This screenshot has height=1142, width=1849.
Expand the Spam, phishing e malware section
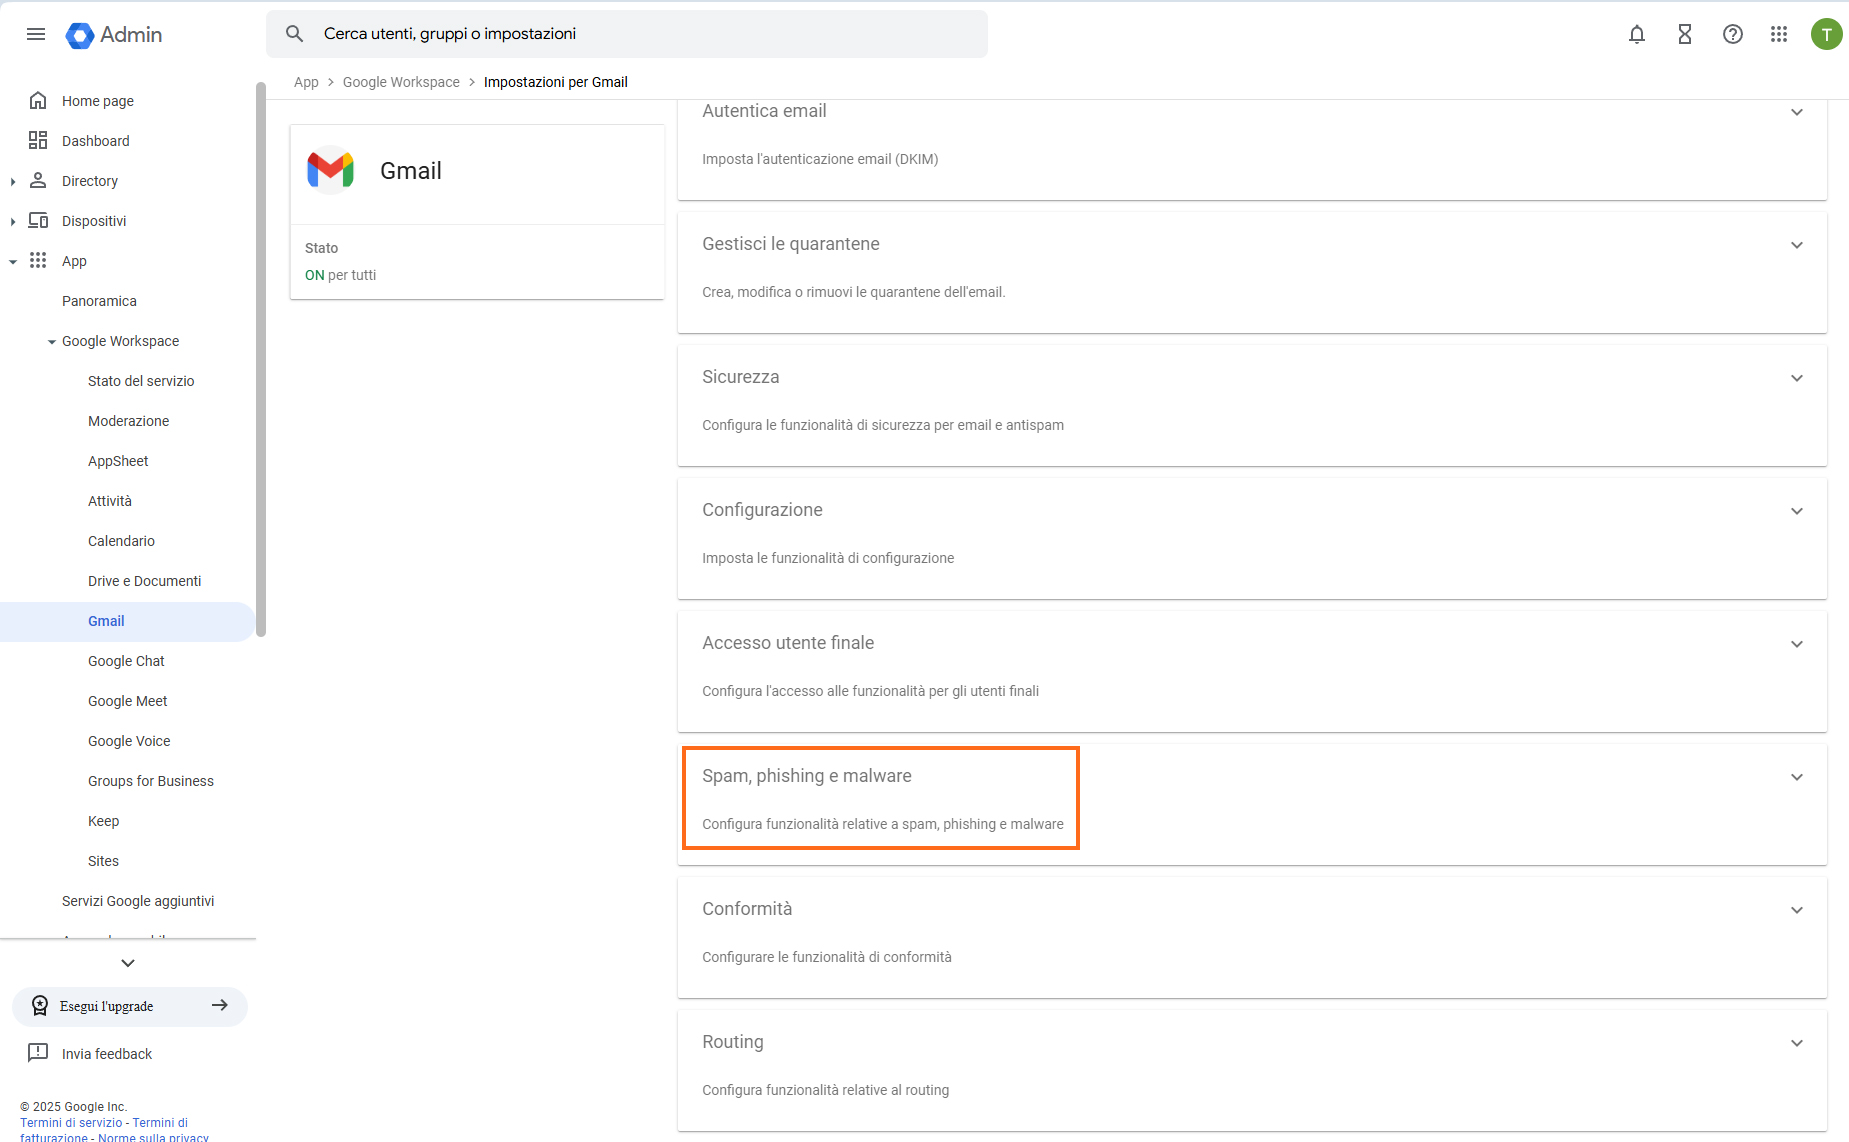point(1796,777)
